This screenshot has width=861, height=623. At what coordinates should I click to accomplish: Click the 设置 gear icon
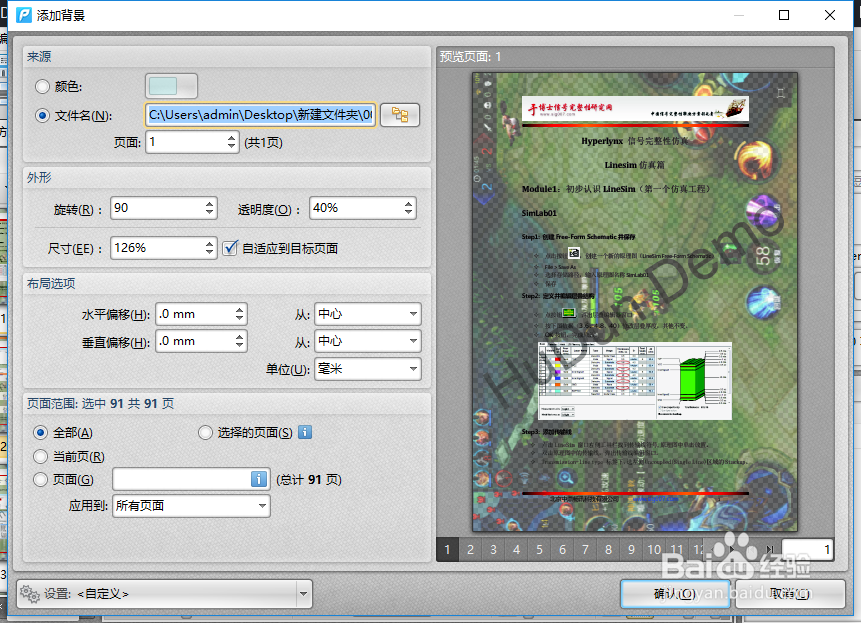pyautogui.click(x=30, y=593)
